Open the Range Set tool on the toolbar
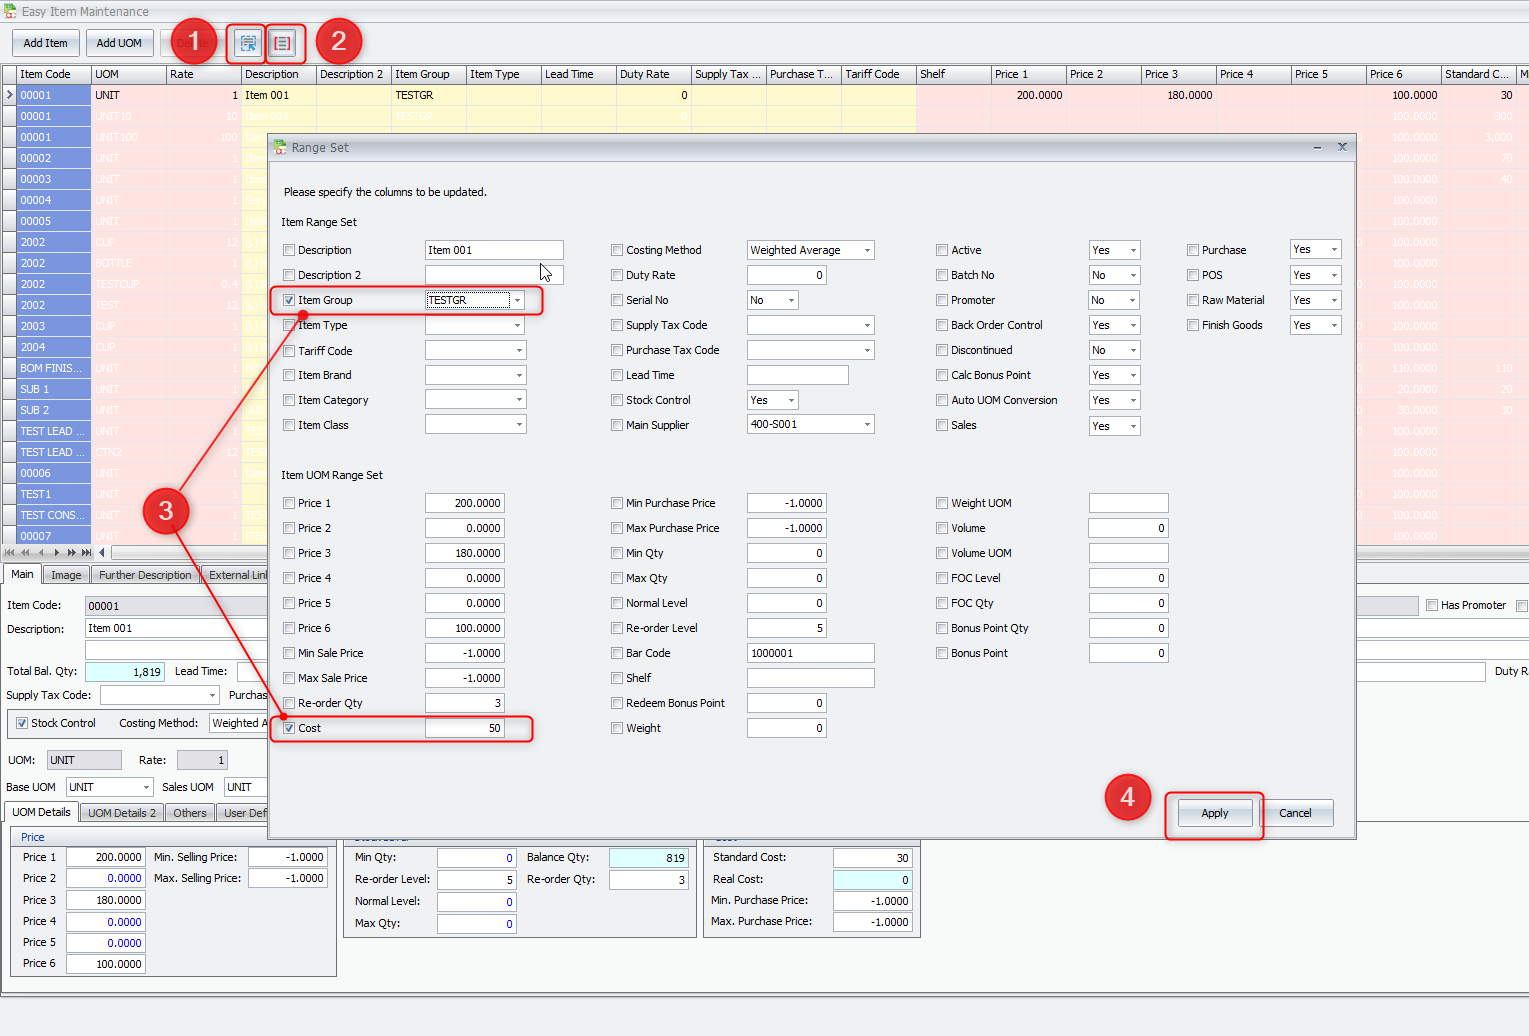 click(x=246, y=42)
